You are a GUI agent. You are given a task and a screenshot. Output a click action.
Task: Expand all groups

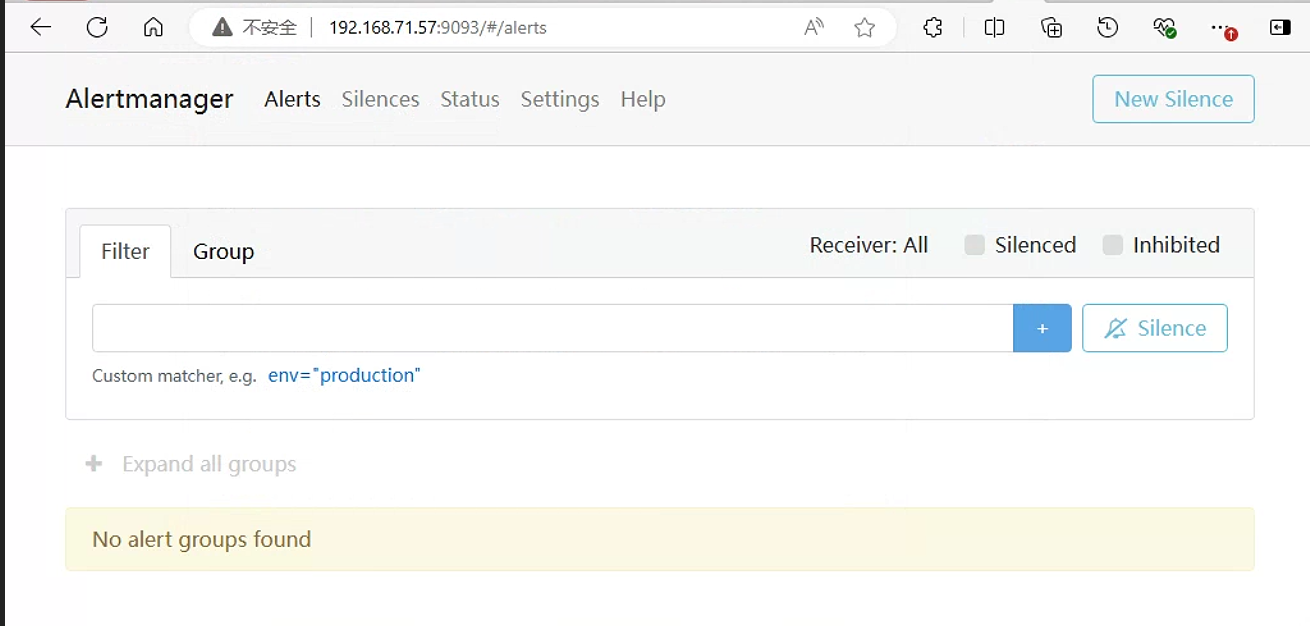click(209, 464)
